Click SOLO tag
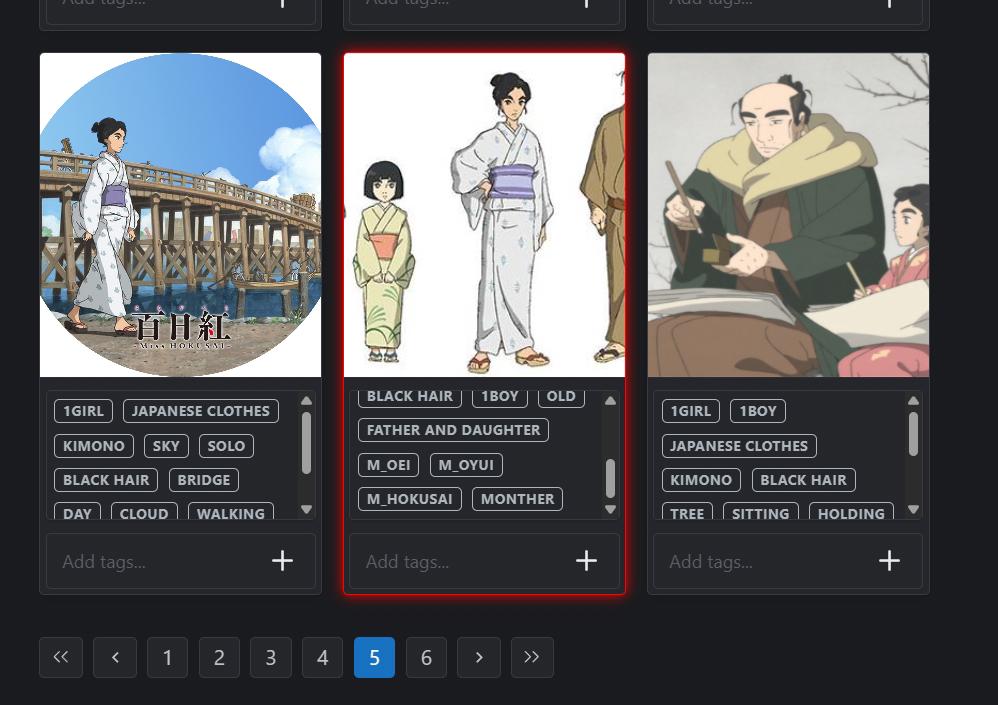Screen dimensions: 998x705 [x=226, y=446]
